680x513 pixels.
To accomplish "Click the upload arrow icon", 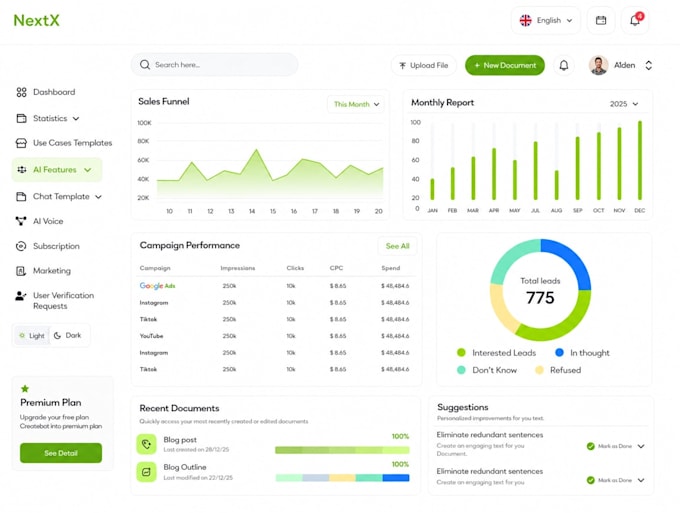I will pos(402,65).
